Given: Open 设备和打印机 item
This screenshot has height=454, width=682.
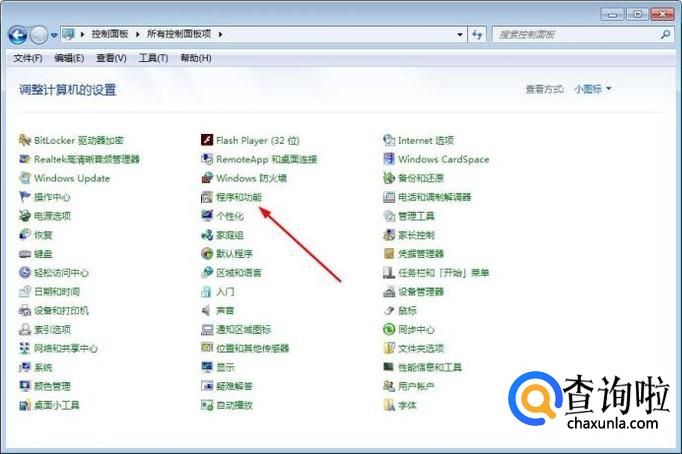Looking at the screenshot, I should (53, 310).
